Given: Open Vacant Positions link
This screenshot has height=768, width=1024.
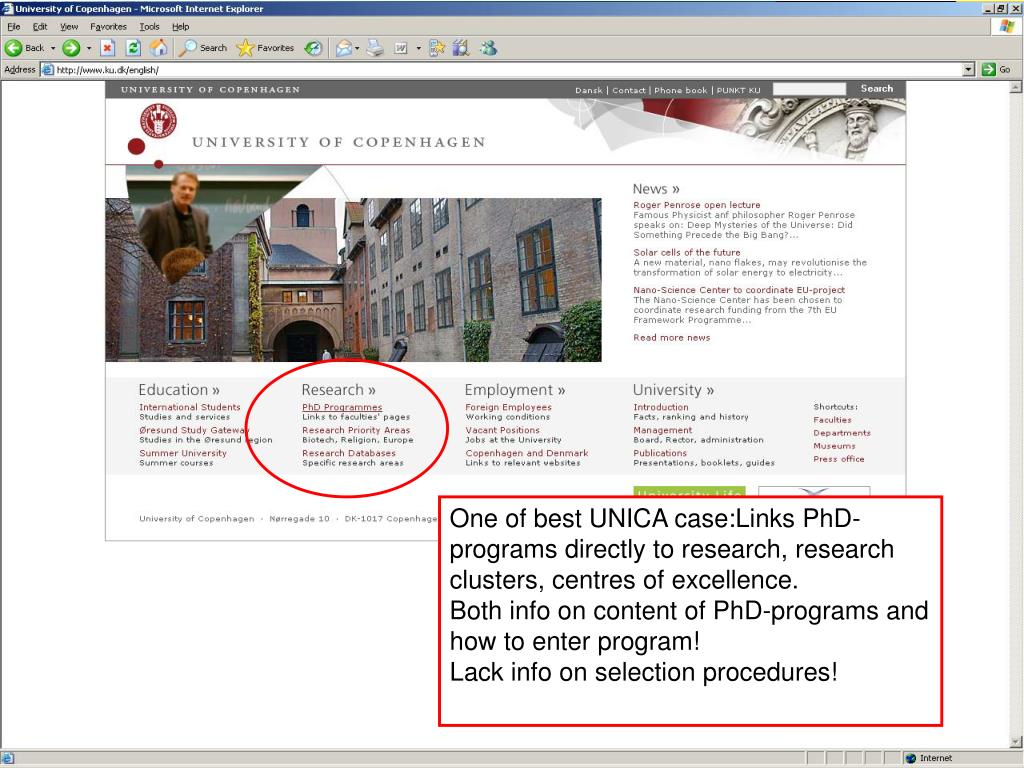Looking at the screenshot, I should (x=502, y=430).
